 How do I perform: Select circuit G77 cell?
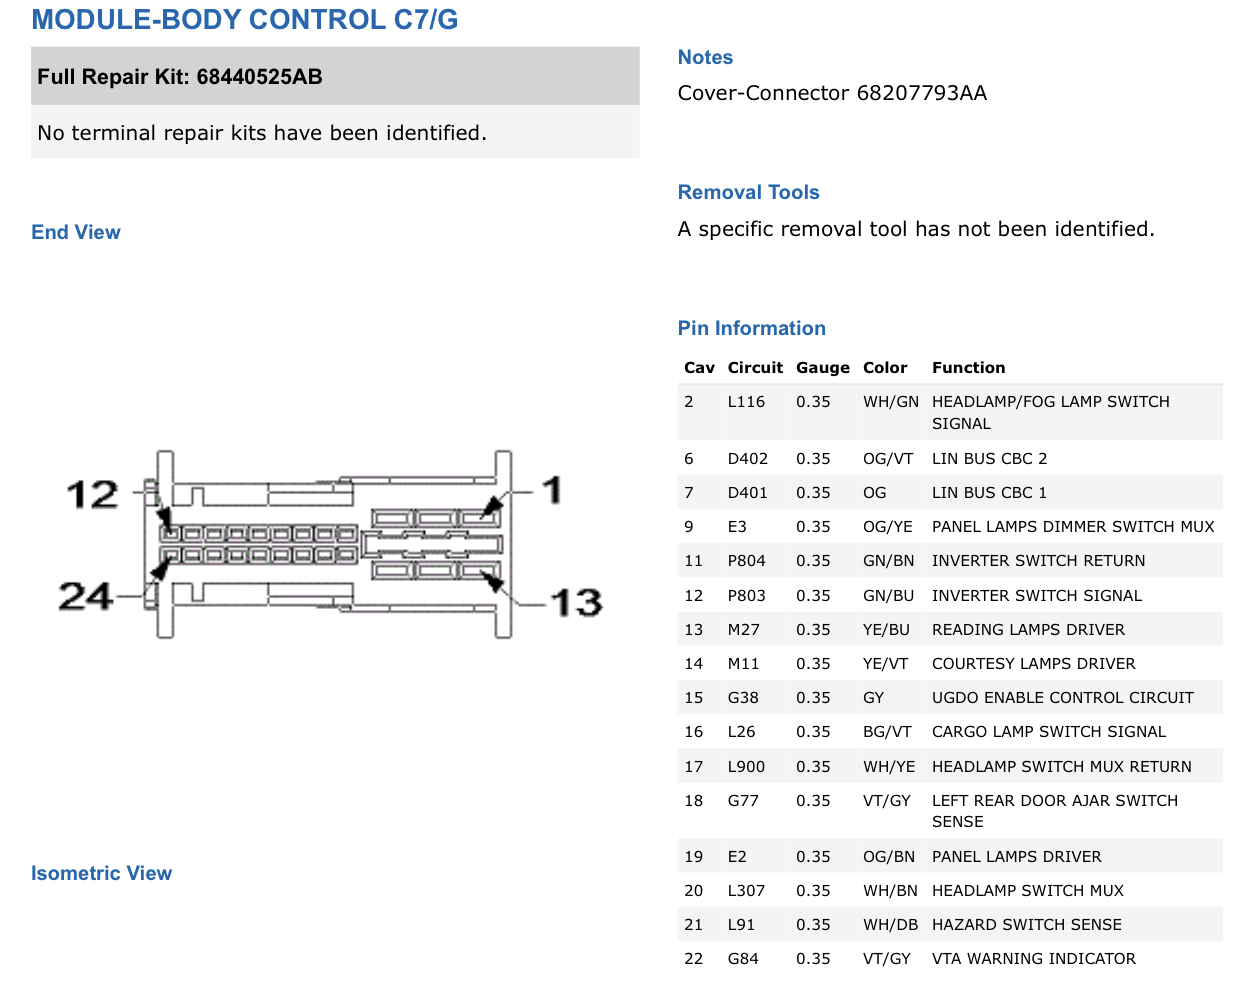pos(743,801)
